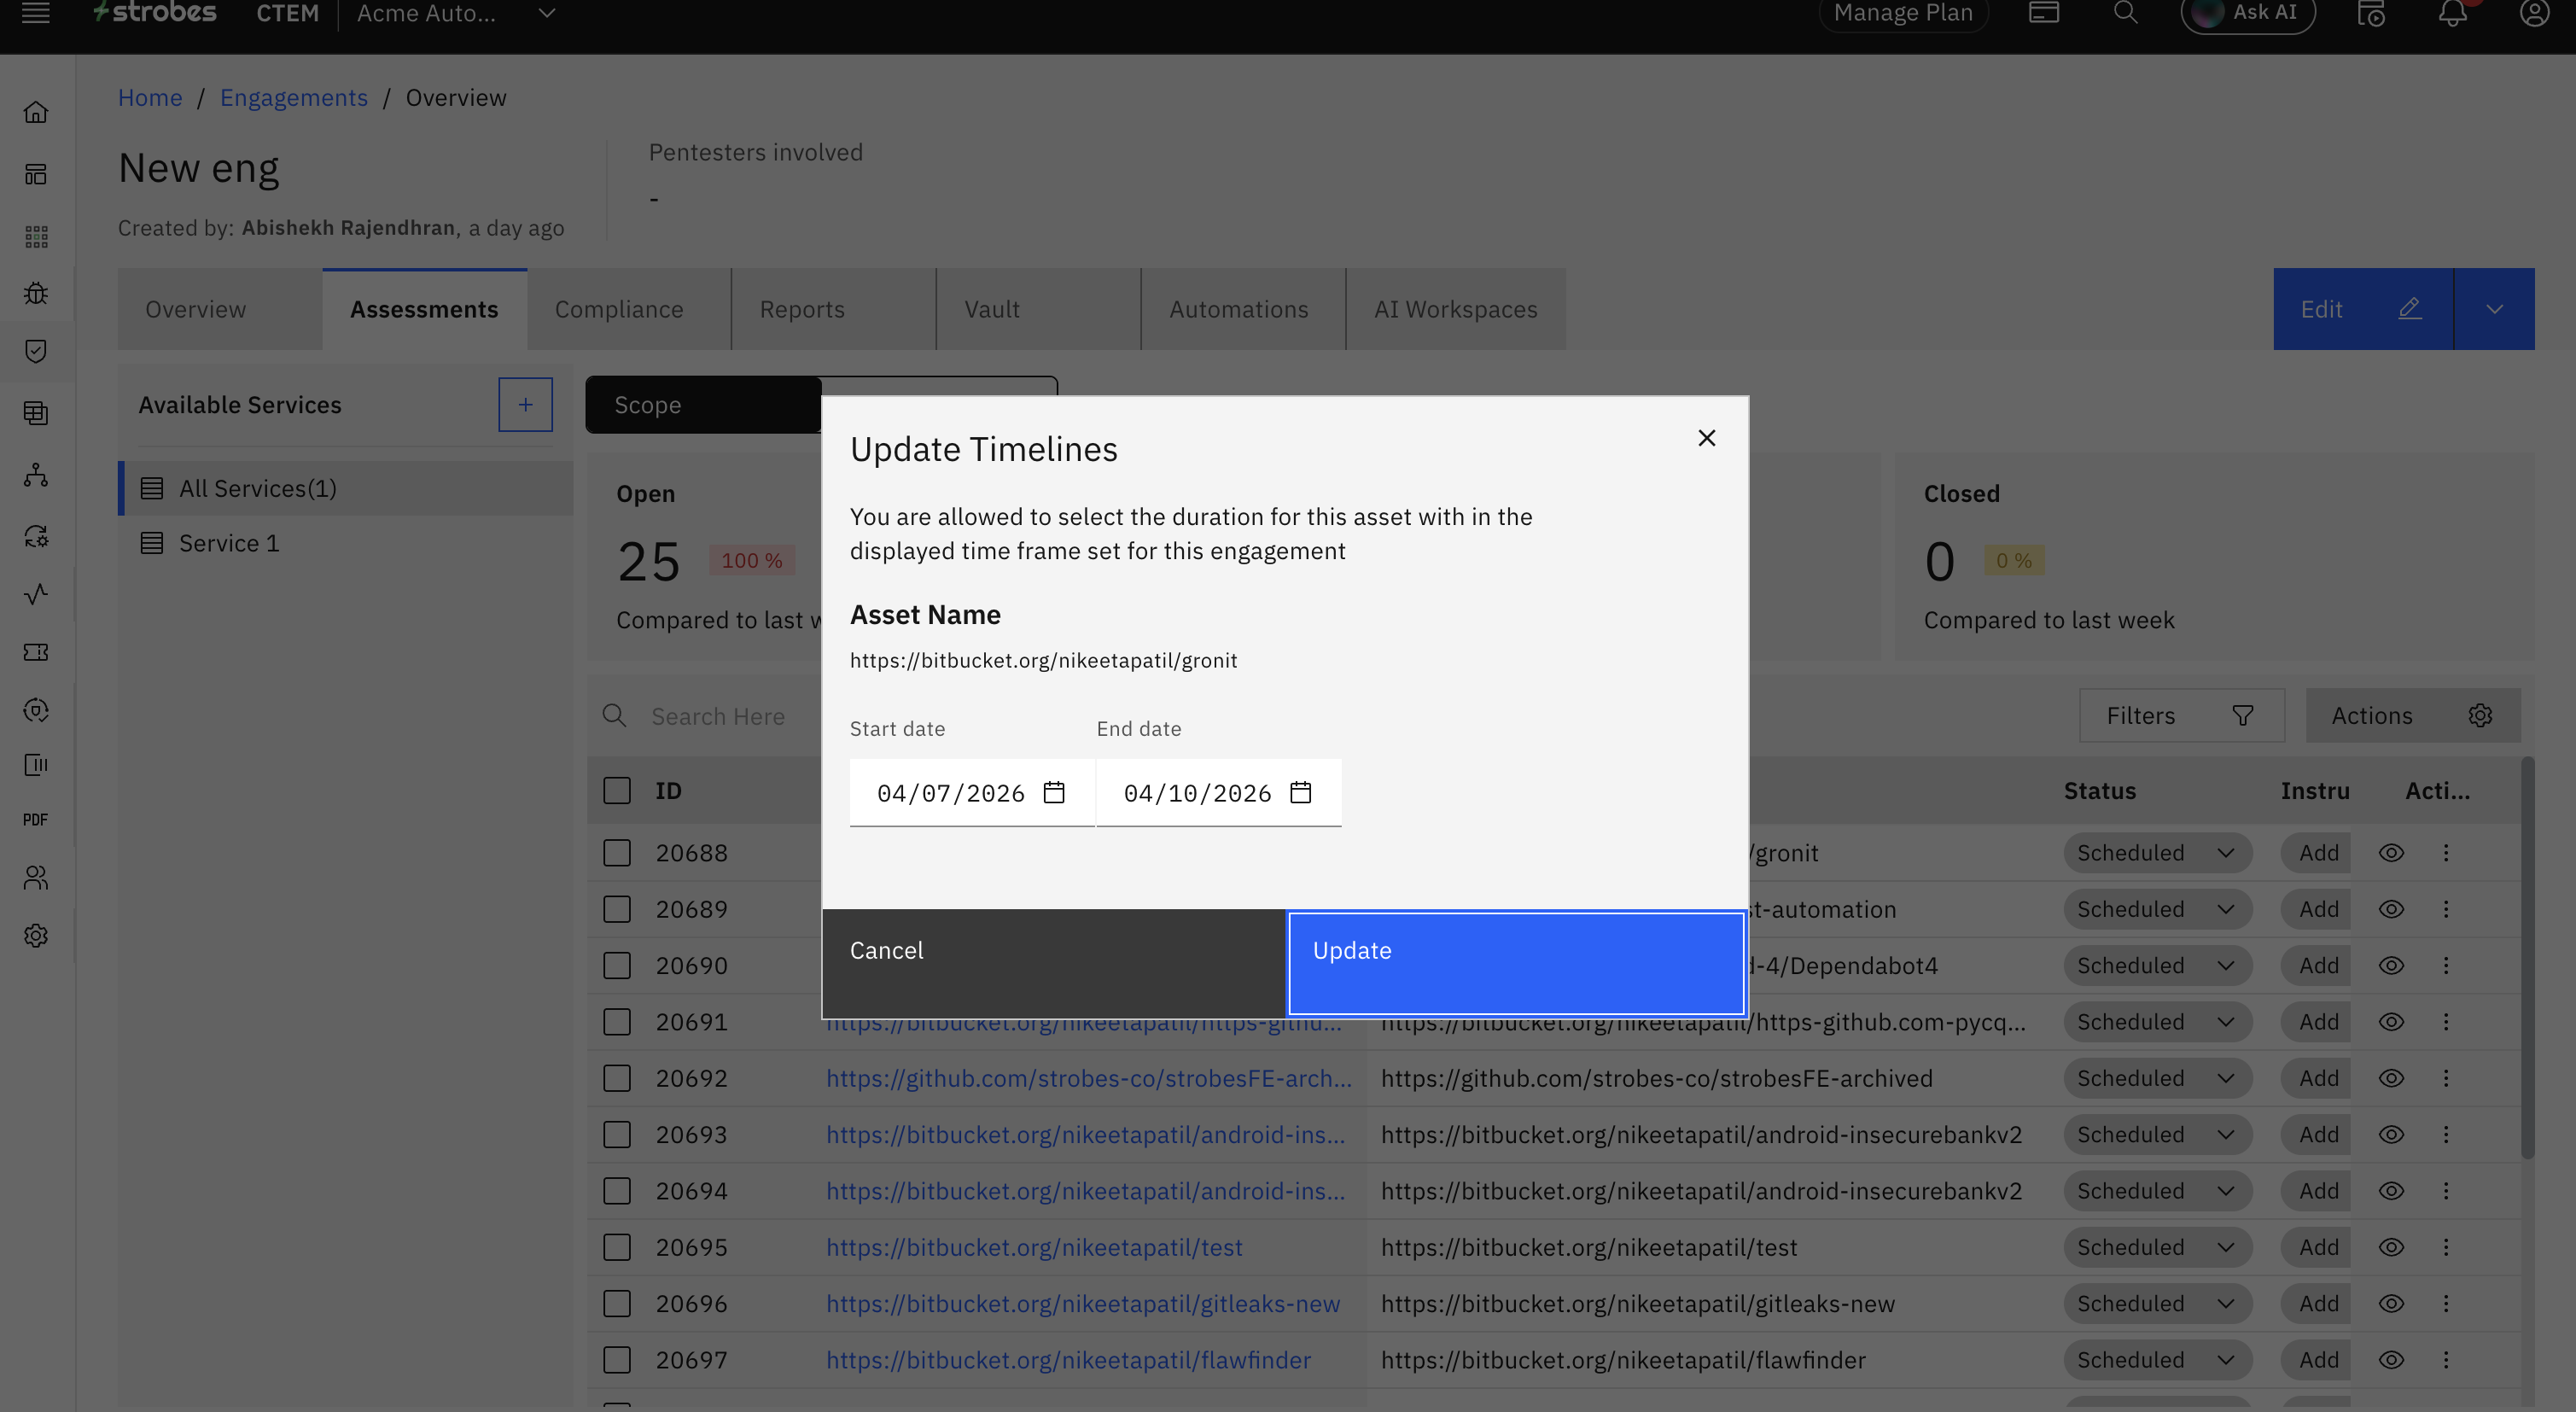The width and height of the screenshot is (2576, 1412).
Task: Click the bug icon in left sidebar
Action: pos(36,293)
